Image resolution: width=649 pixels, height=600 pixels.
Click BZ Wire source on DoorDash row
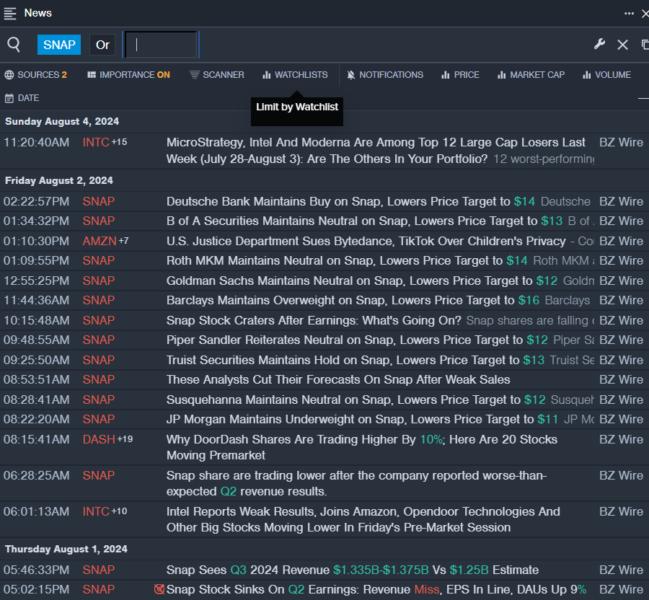click(x=621, y=439)
